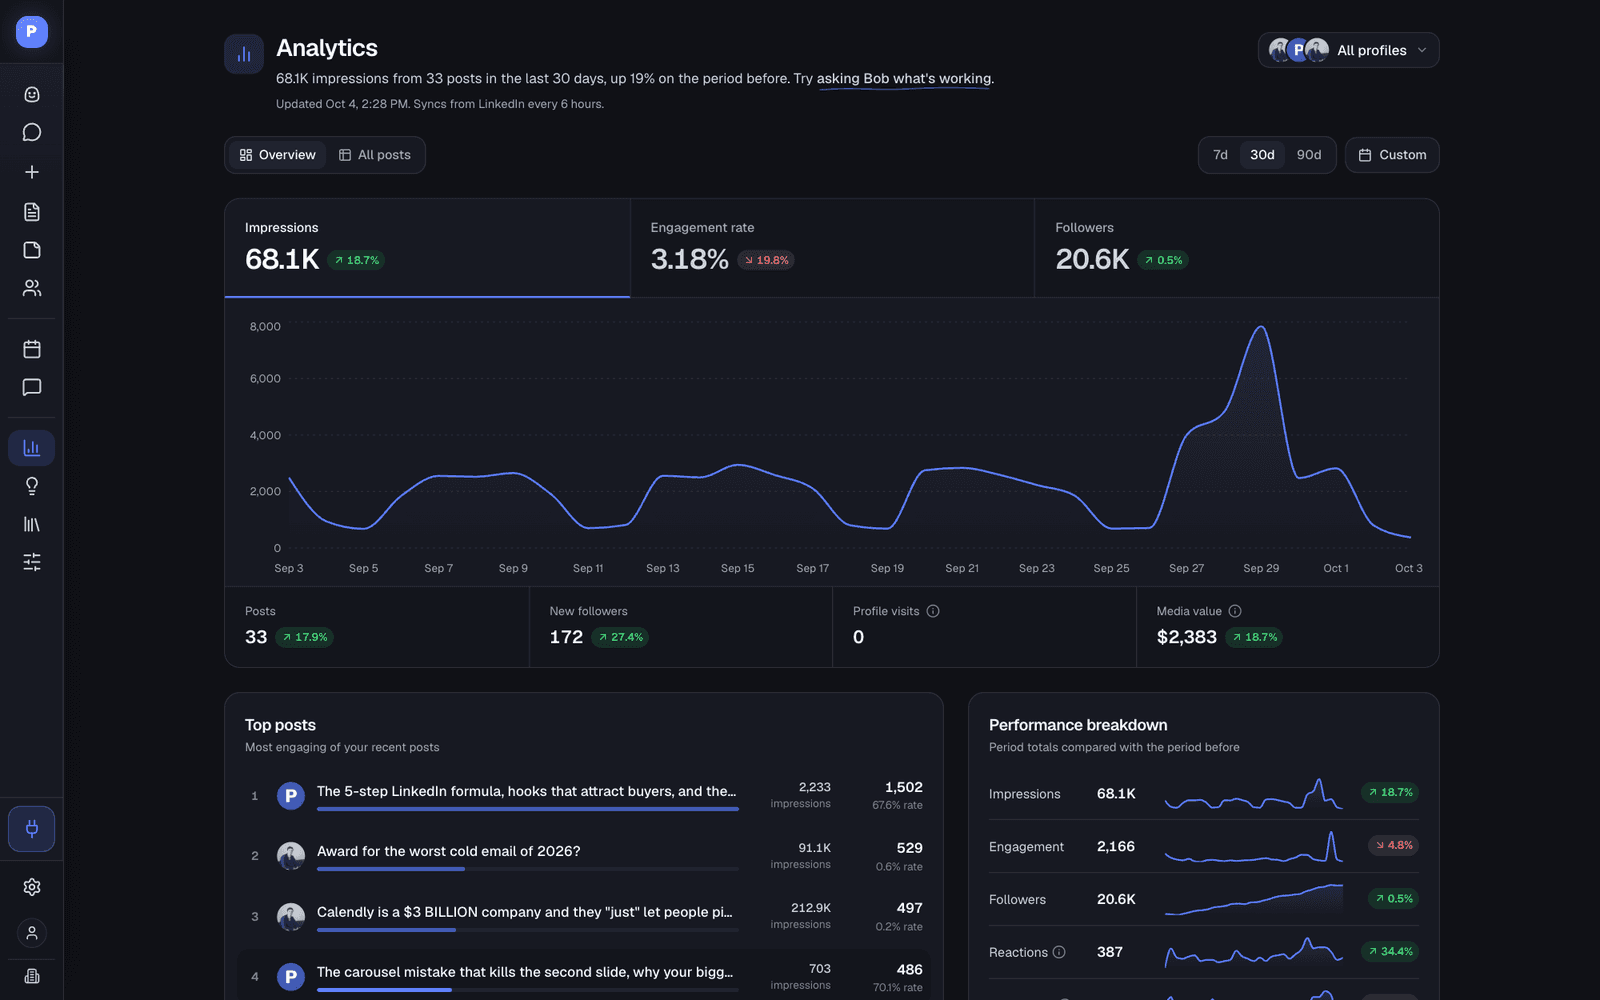
Task: Switch to the Overview tab
Action: 278,155
